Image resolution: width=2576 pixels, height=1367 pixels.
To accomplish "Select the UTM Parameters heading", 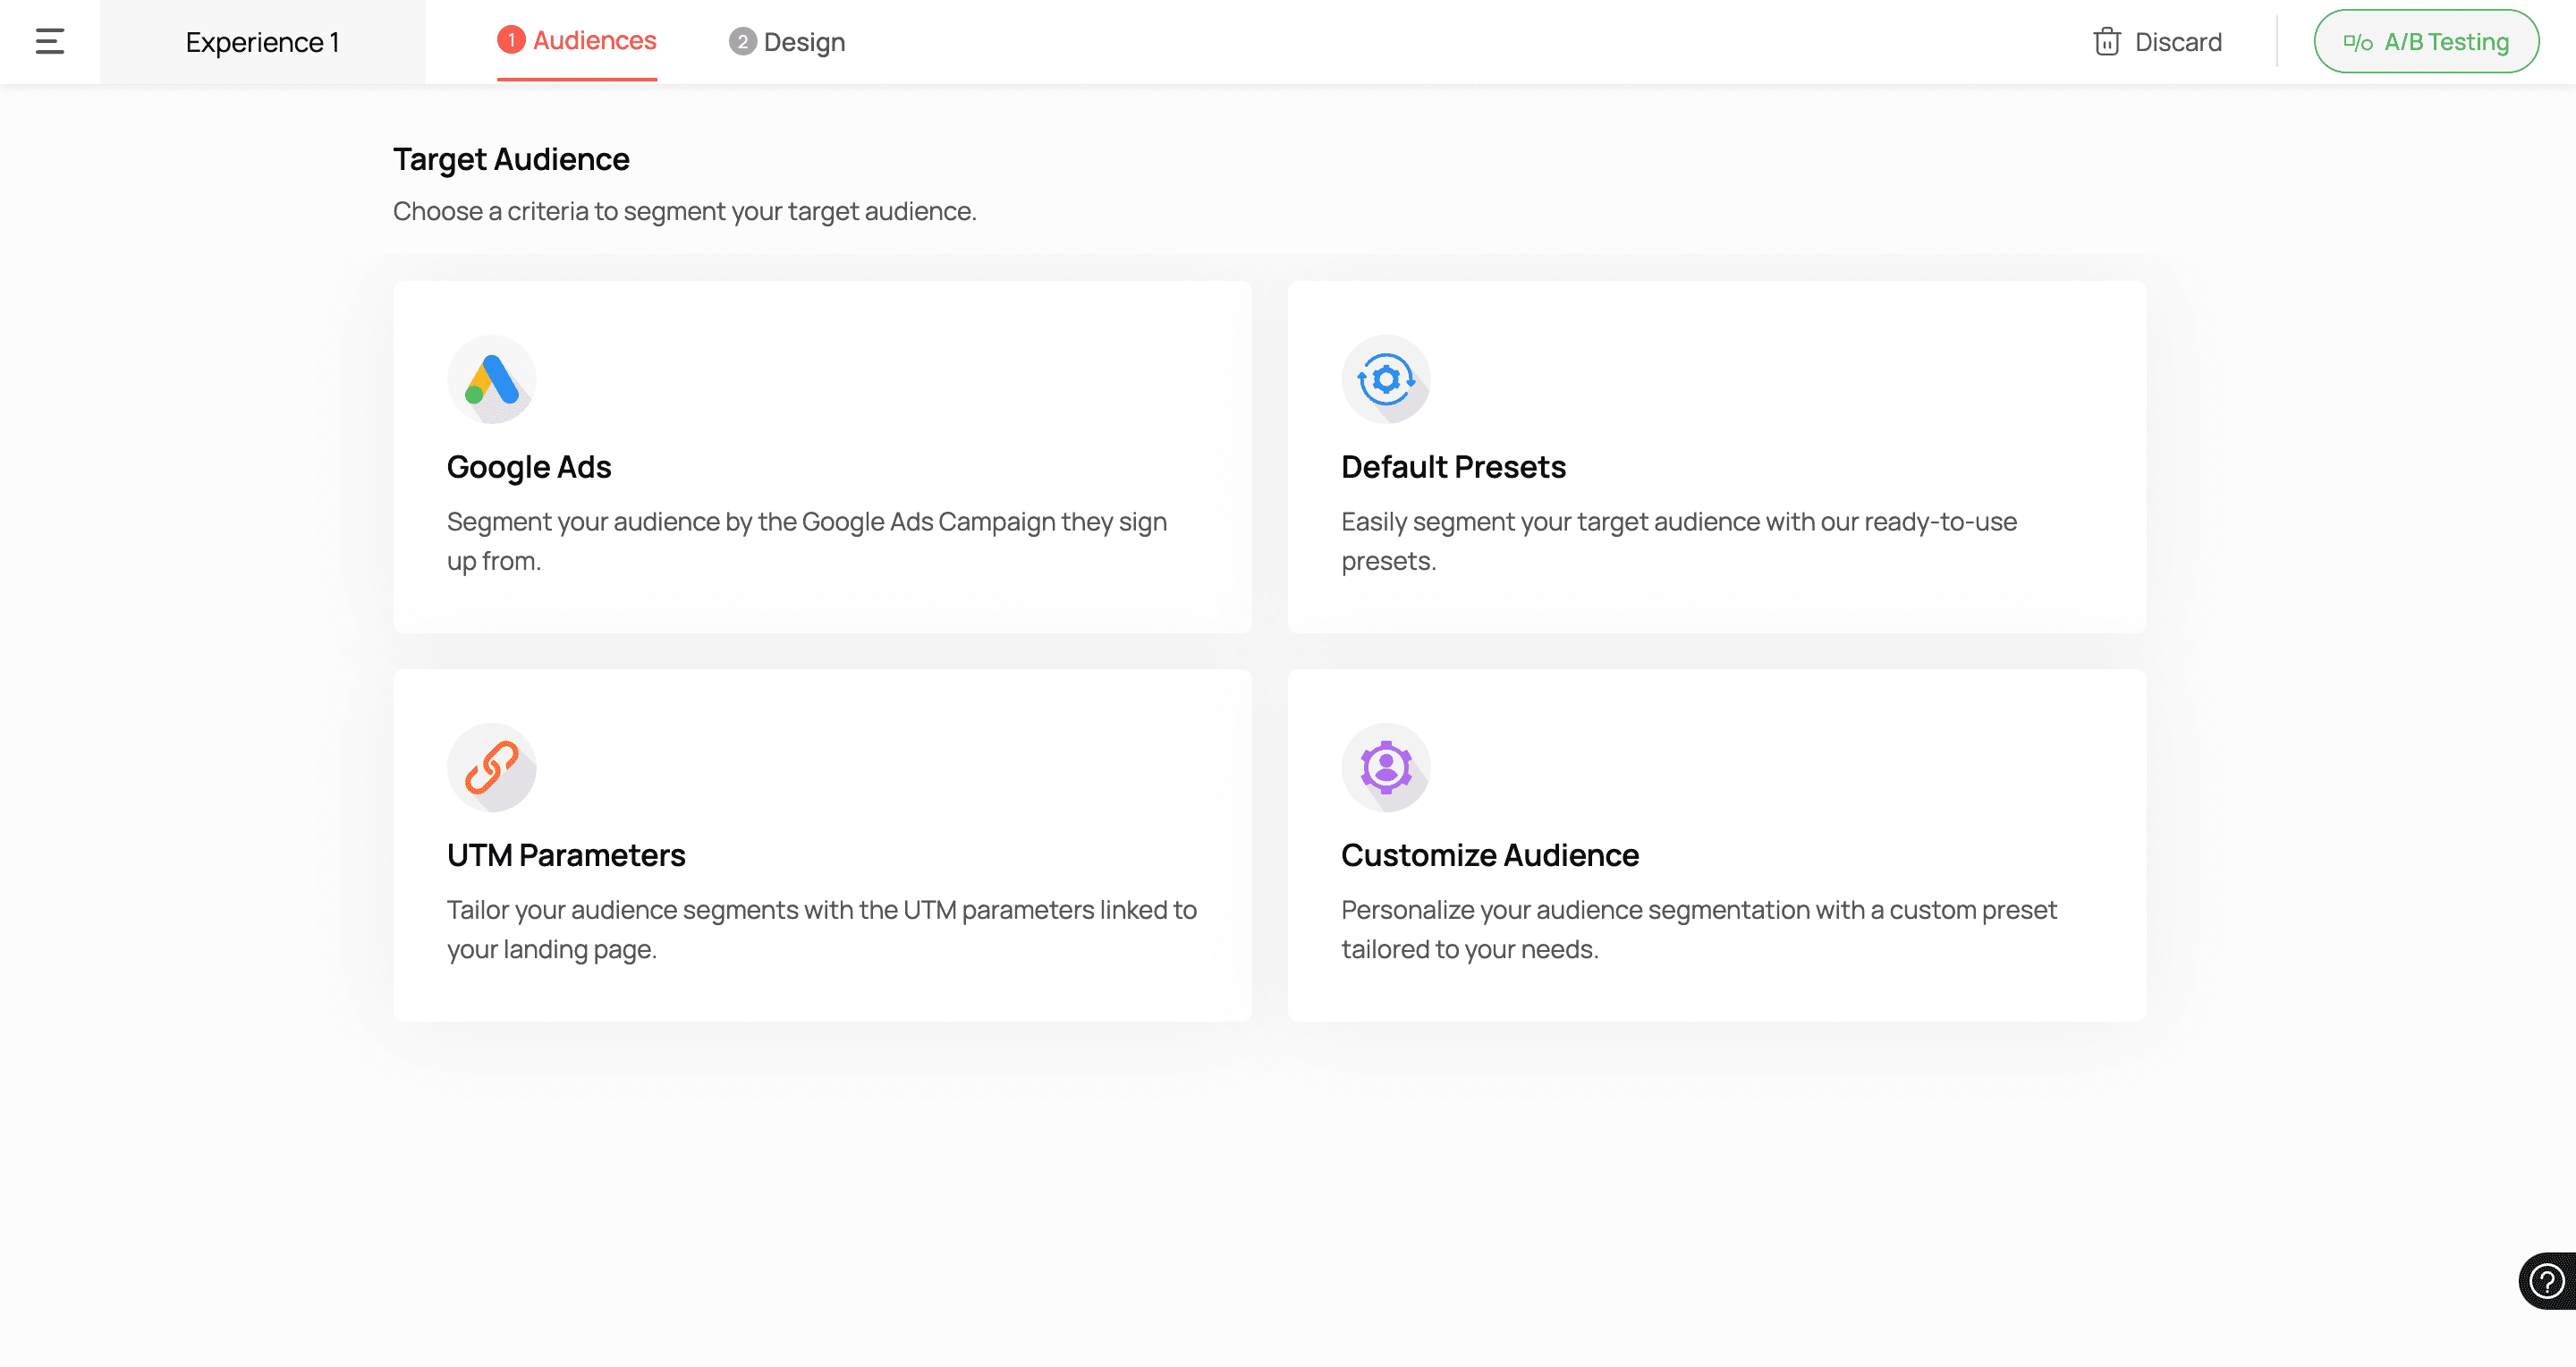I will (565, 855).
